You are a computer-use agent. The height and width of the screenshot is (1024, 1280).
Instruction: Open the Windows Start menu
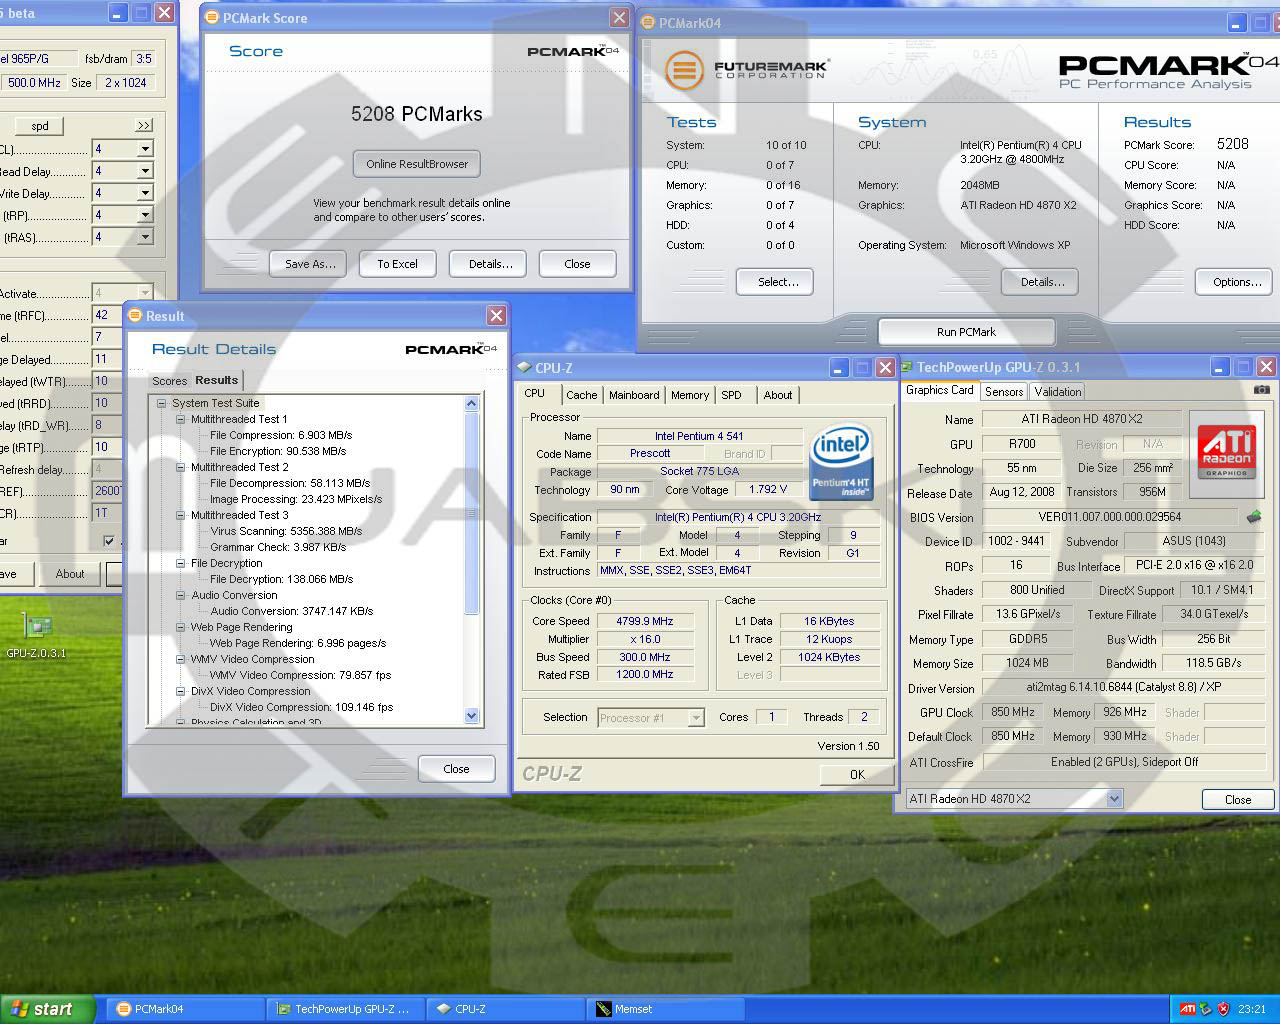tap(46, 1009)
